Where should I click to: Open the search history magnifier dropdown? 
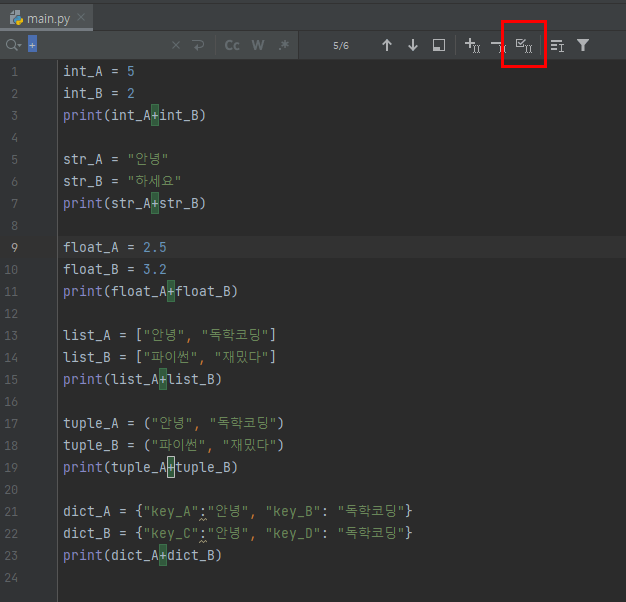click(x=13, y=45)
